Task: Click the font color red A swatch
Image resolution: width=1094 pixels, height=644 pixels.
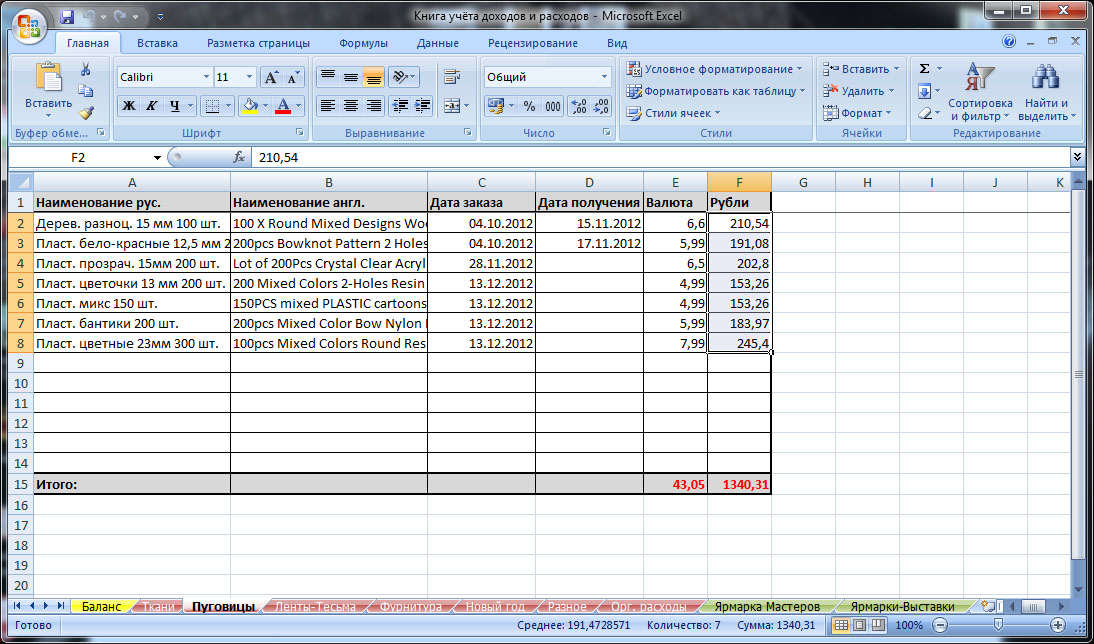Action: (x=283, y=106)
